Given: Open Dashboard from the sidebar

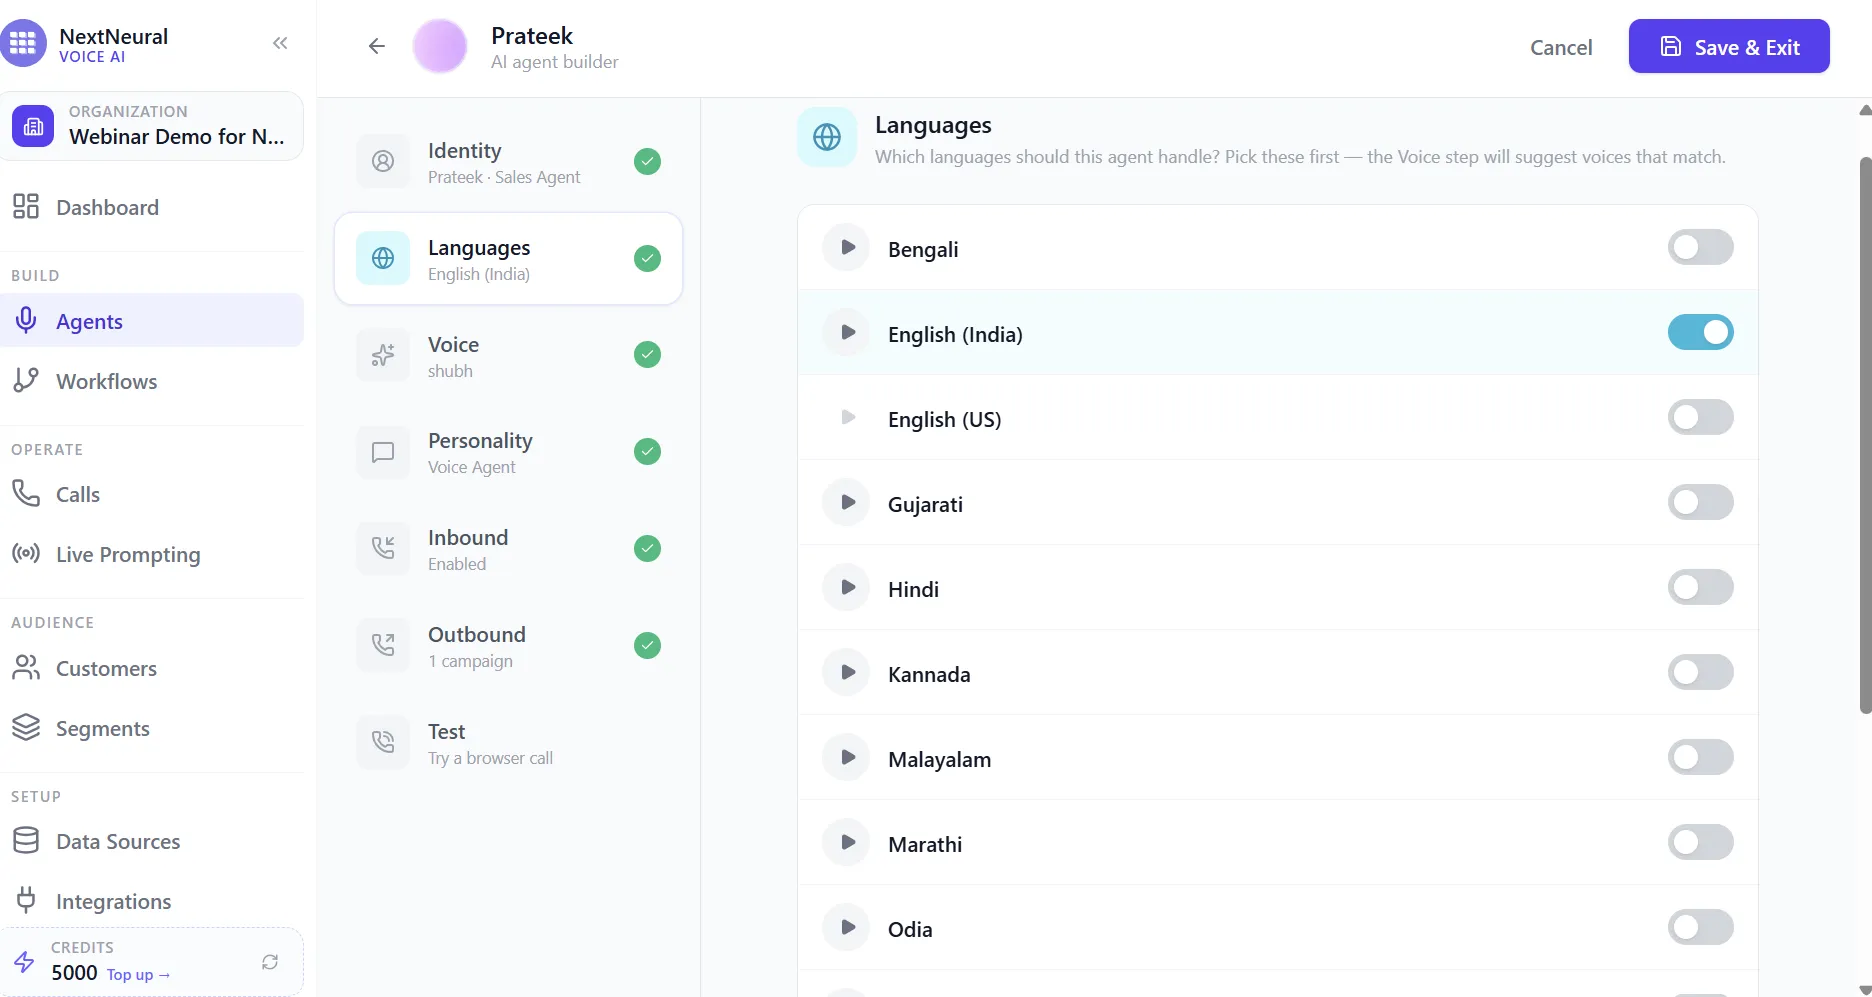Looking at the screenshot, I should (152, 207).
